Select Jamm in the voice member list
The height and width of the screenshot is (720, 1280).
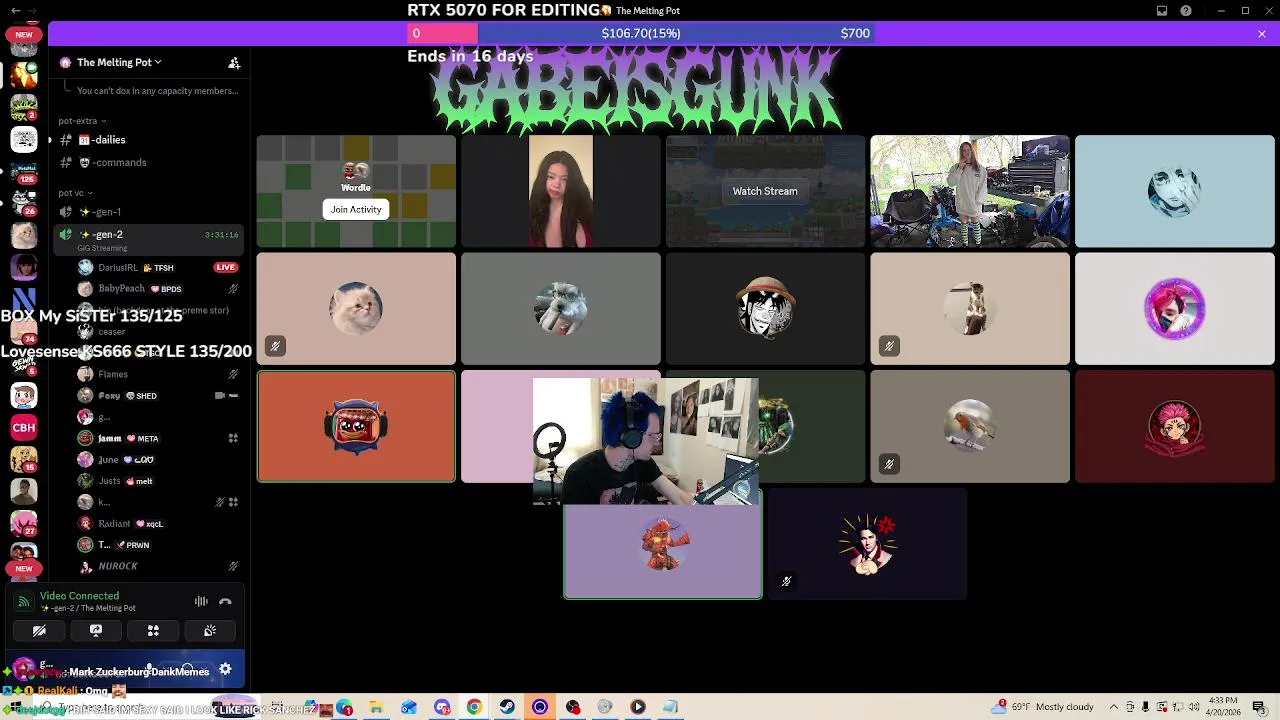pos(158,438)
